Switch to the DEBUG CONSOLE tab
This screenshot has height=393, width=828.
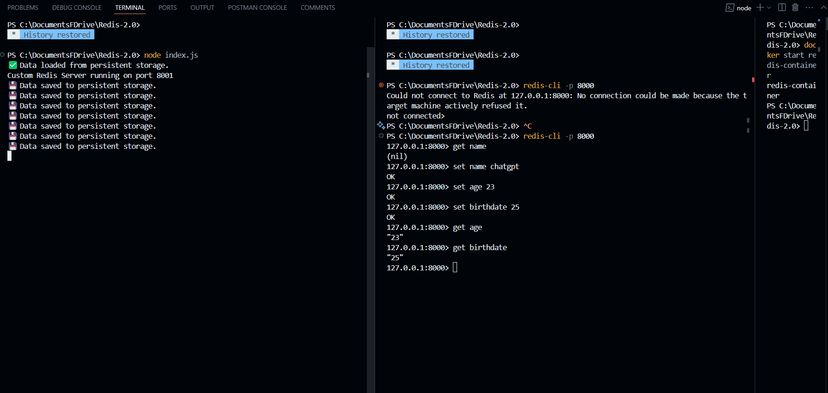(77, 8)
